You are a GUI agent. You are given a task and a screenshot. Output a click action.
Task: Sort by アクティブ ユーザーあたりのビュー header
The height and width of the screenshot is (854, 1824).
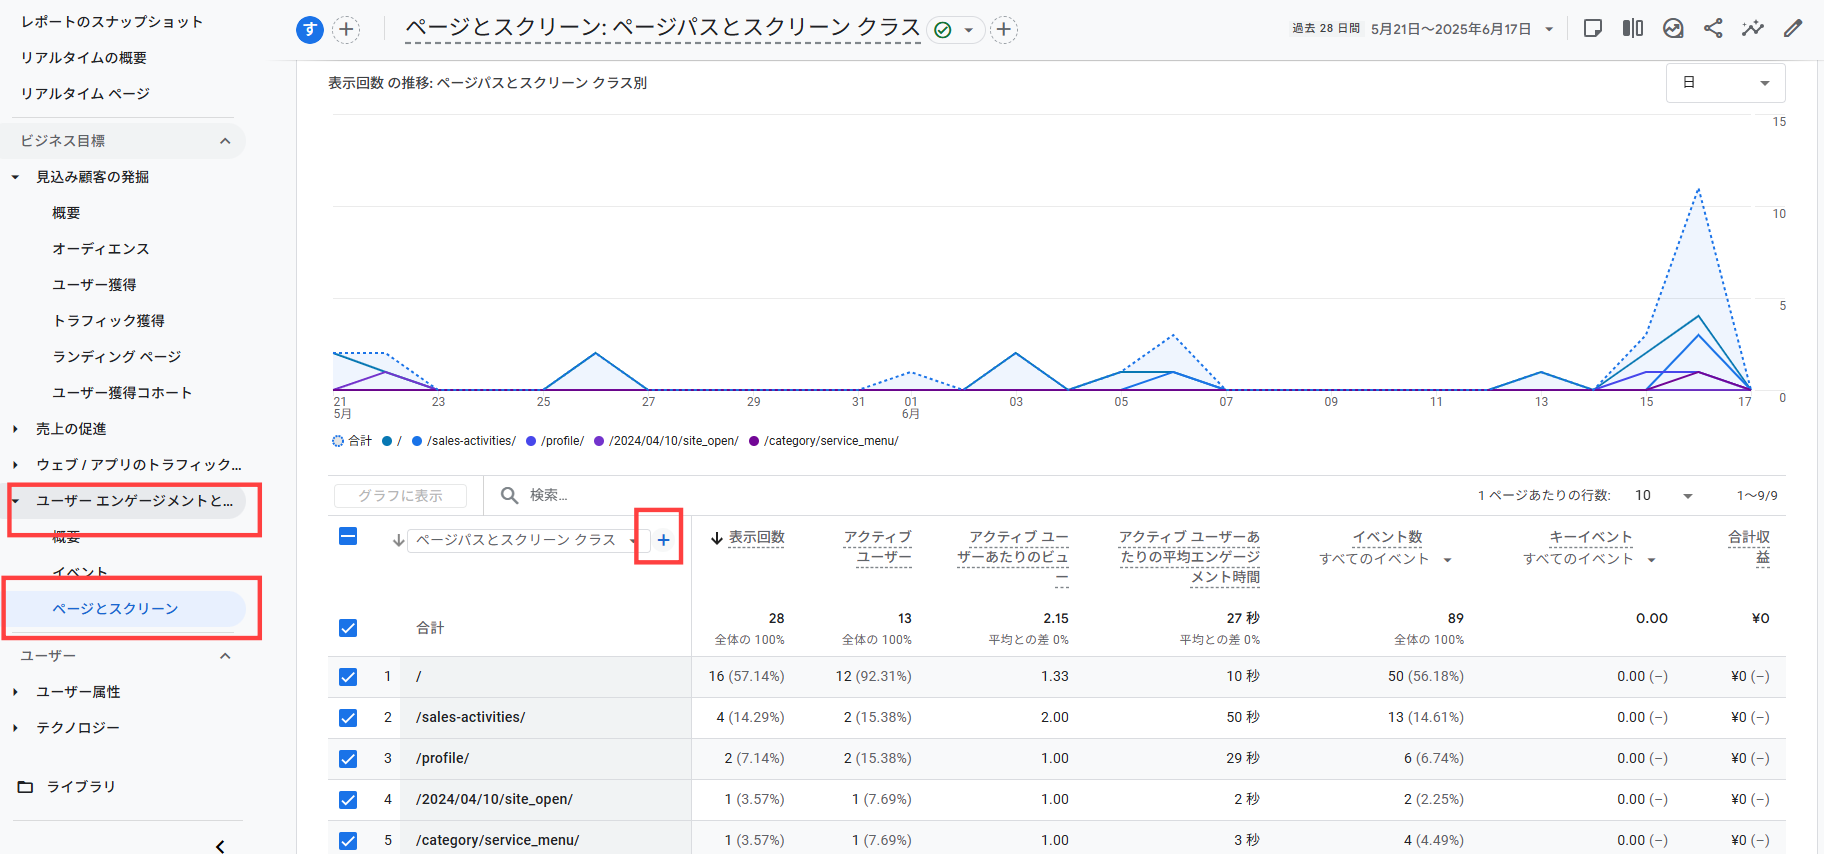coord(1012,557)
